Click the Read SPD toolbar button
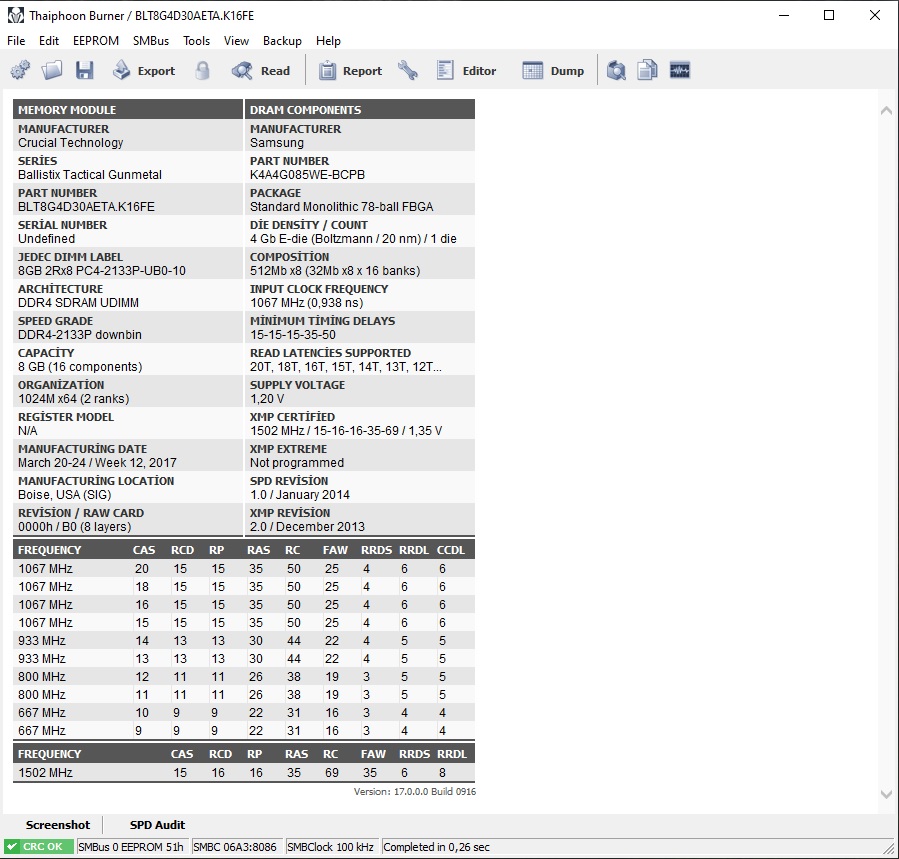The width and height of the screenshot is (899, 859). click(261, 71)
